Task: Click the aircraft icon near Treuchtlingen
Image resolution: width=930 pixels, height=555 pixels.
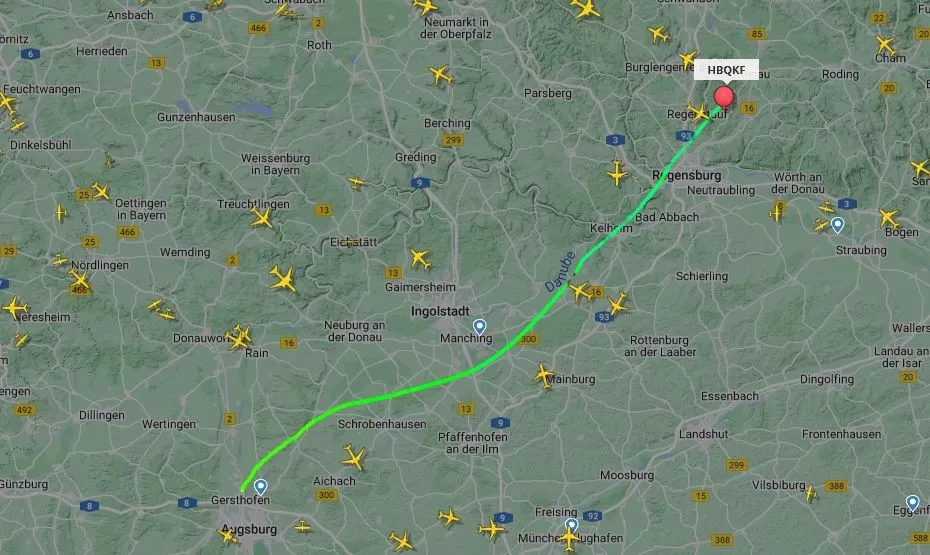Action: pyautogui.click(x=261, y=218)
